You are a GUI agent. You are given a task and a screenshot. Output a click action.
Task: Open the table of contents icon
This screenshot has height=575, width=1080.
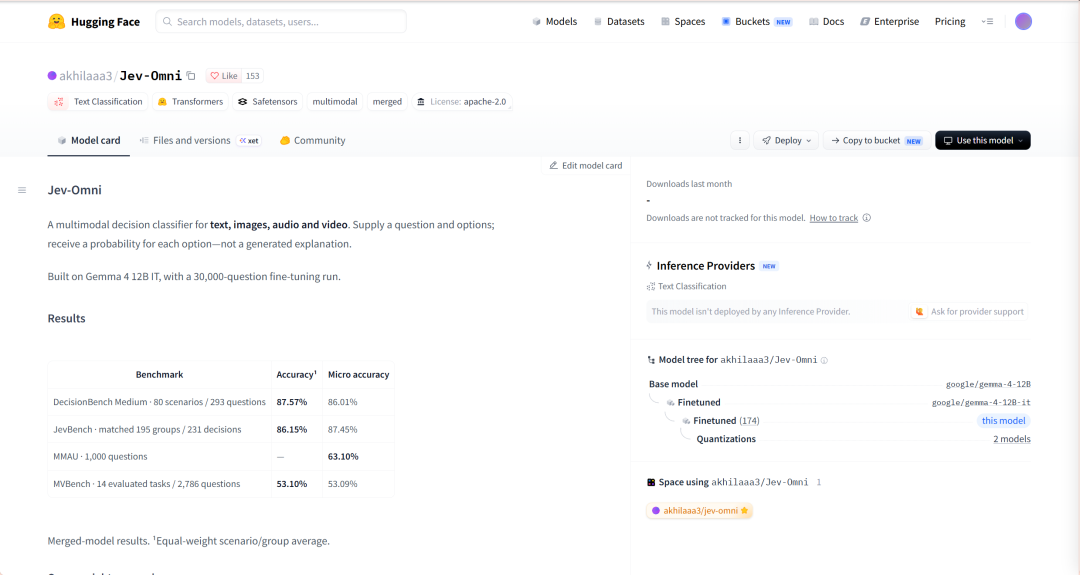(22, 190)
